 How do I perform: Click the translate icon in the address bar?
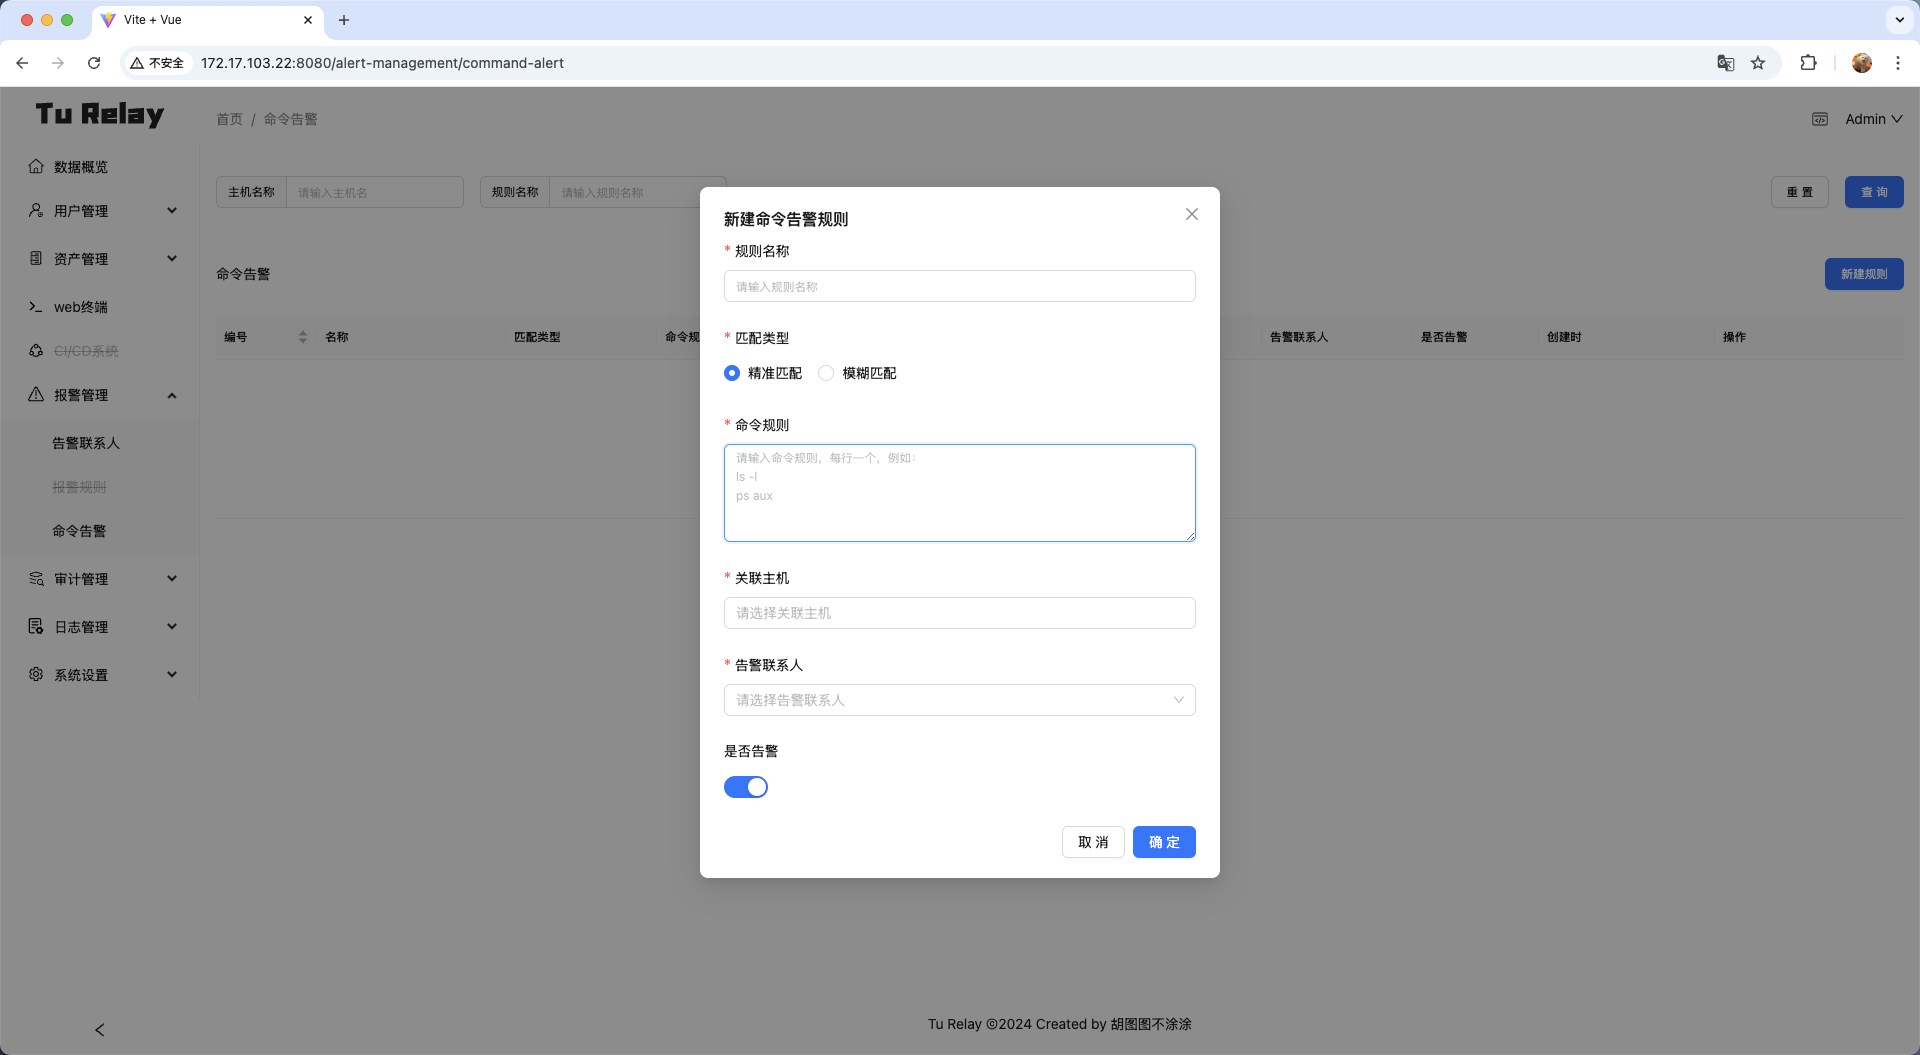[x=1724, y=63]
